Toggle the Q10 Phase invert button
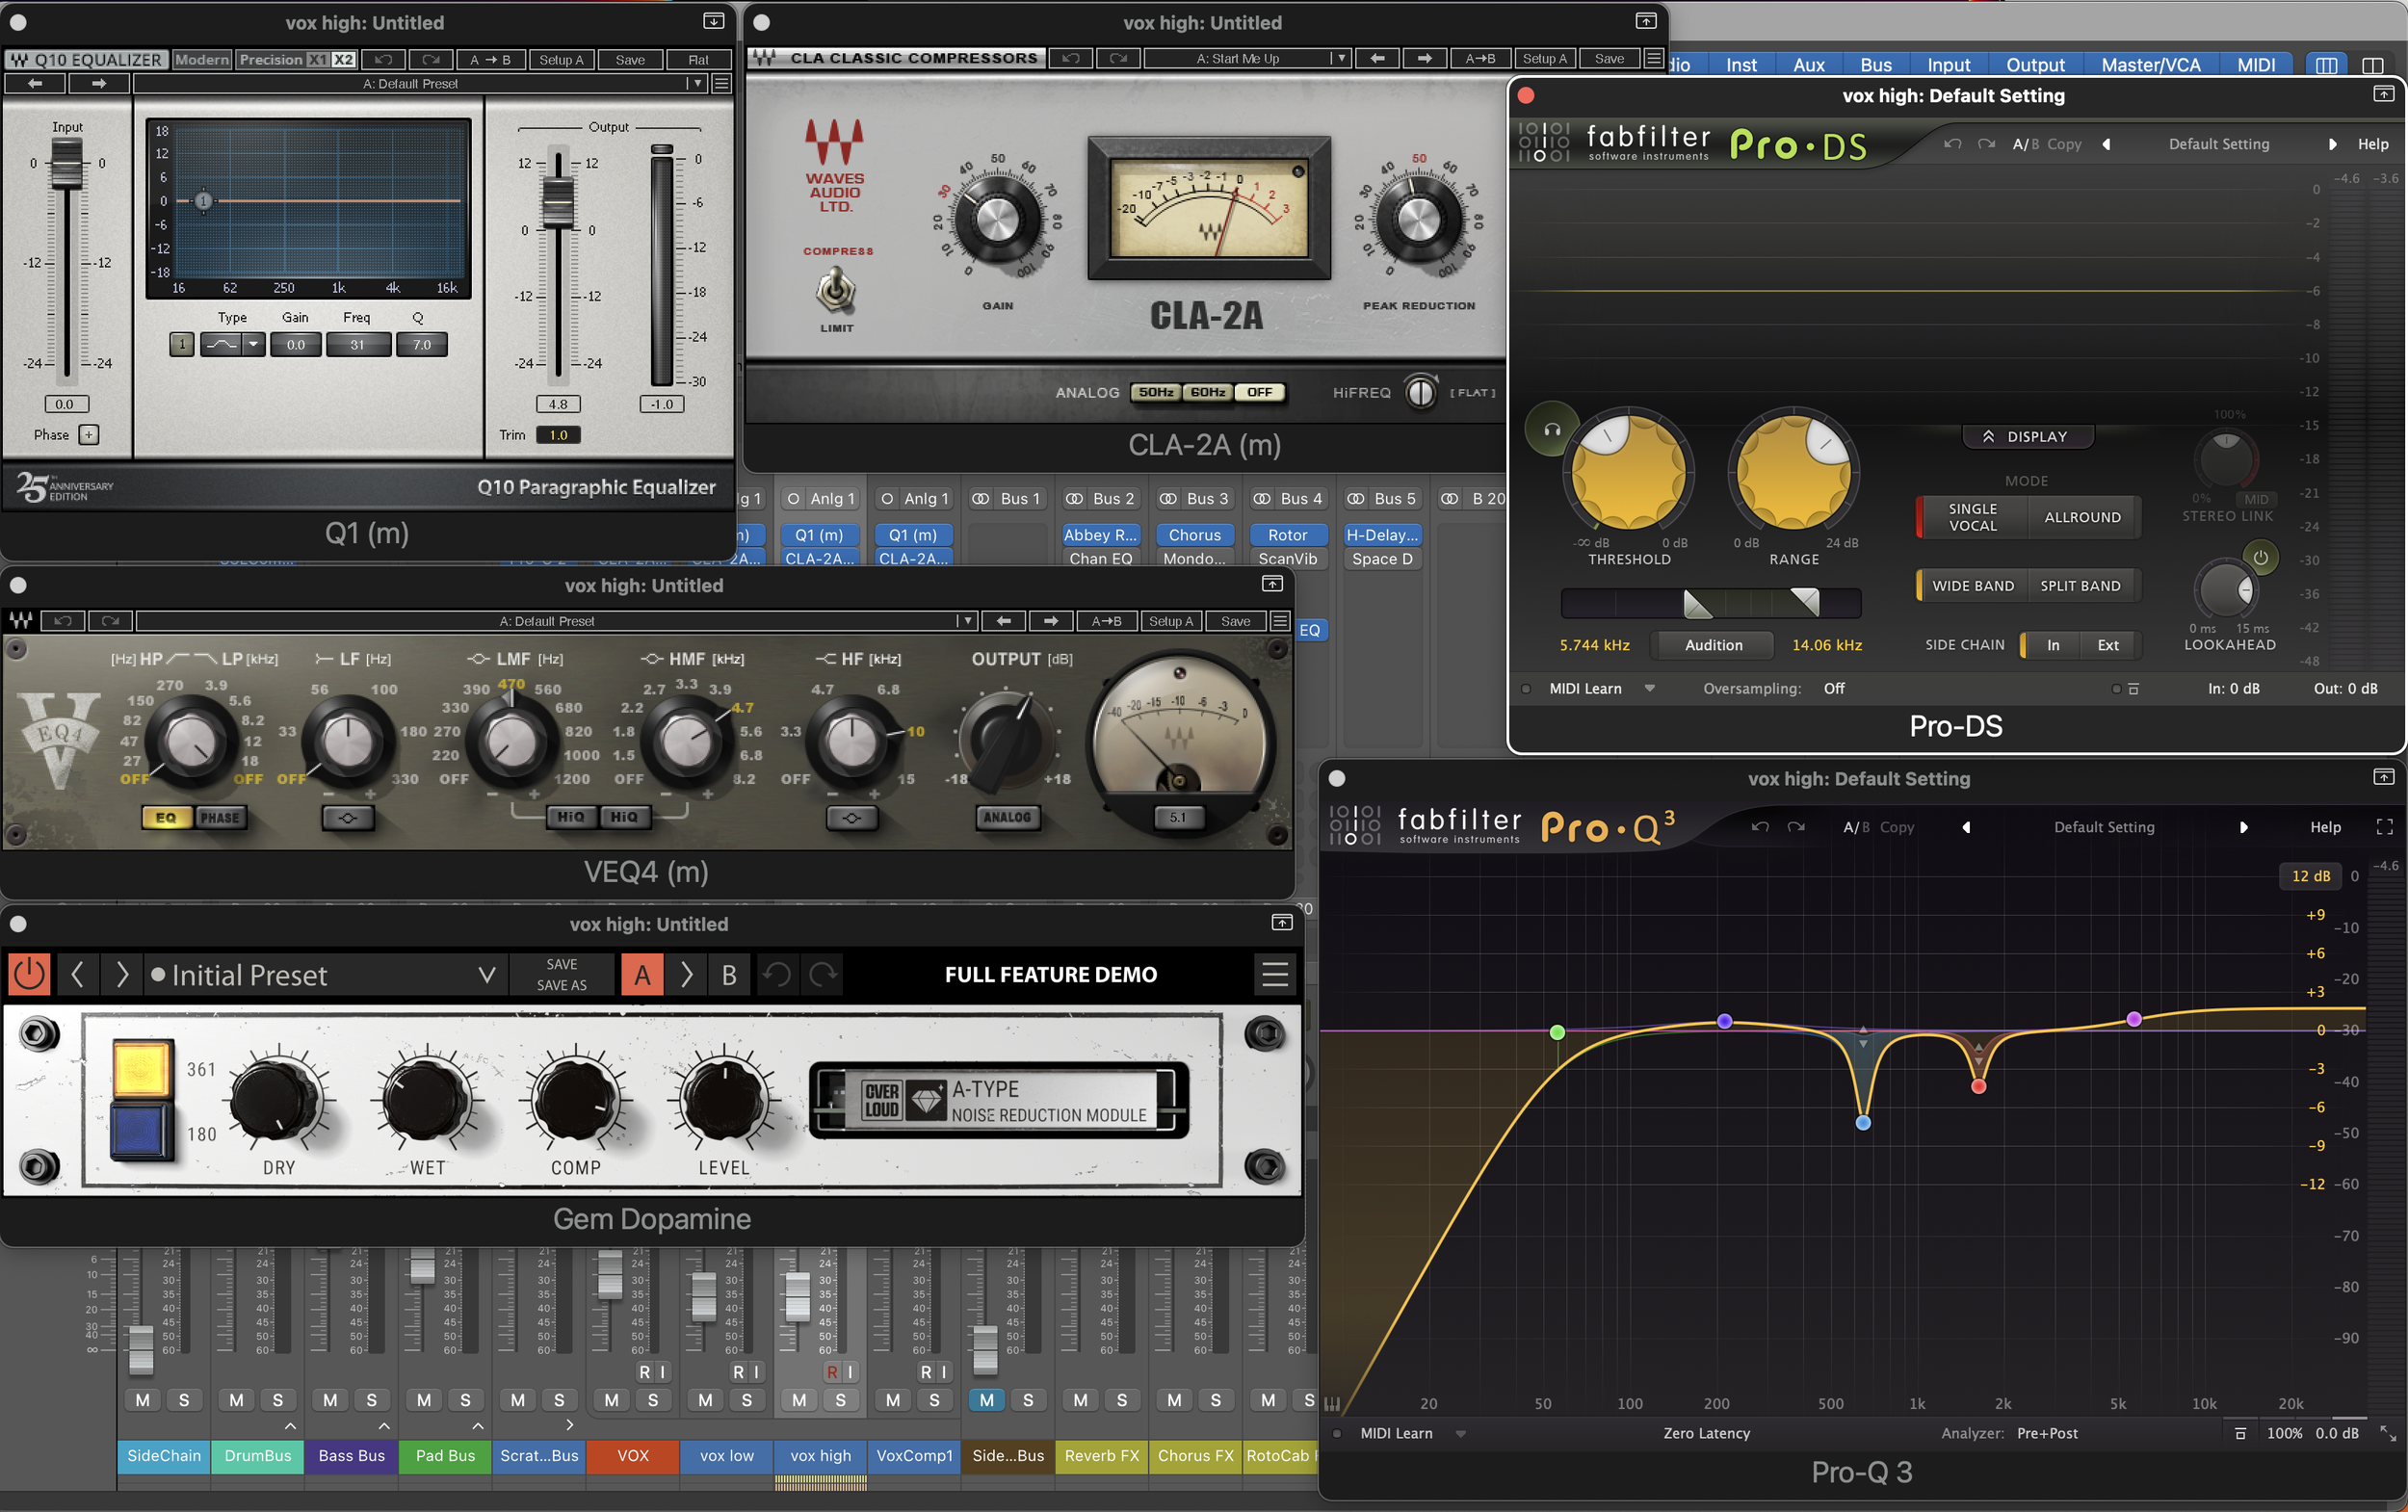 pos(89,435)
